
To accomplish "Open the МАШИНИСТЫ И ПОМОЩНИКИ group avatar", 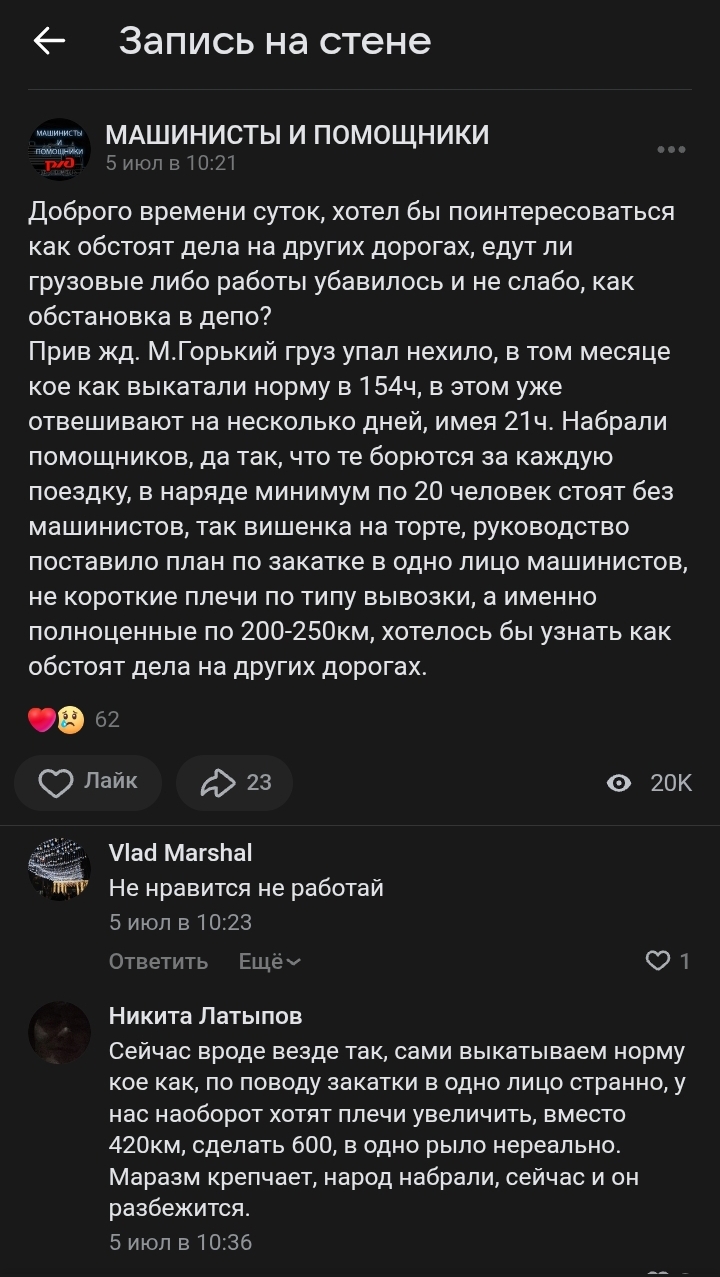I will tap(59, 150).
